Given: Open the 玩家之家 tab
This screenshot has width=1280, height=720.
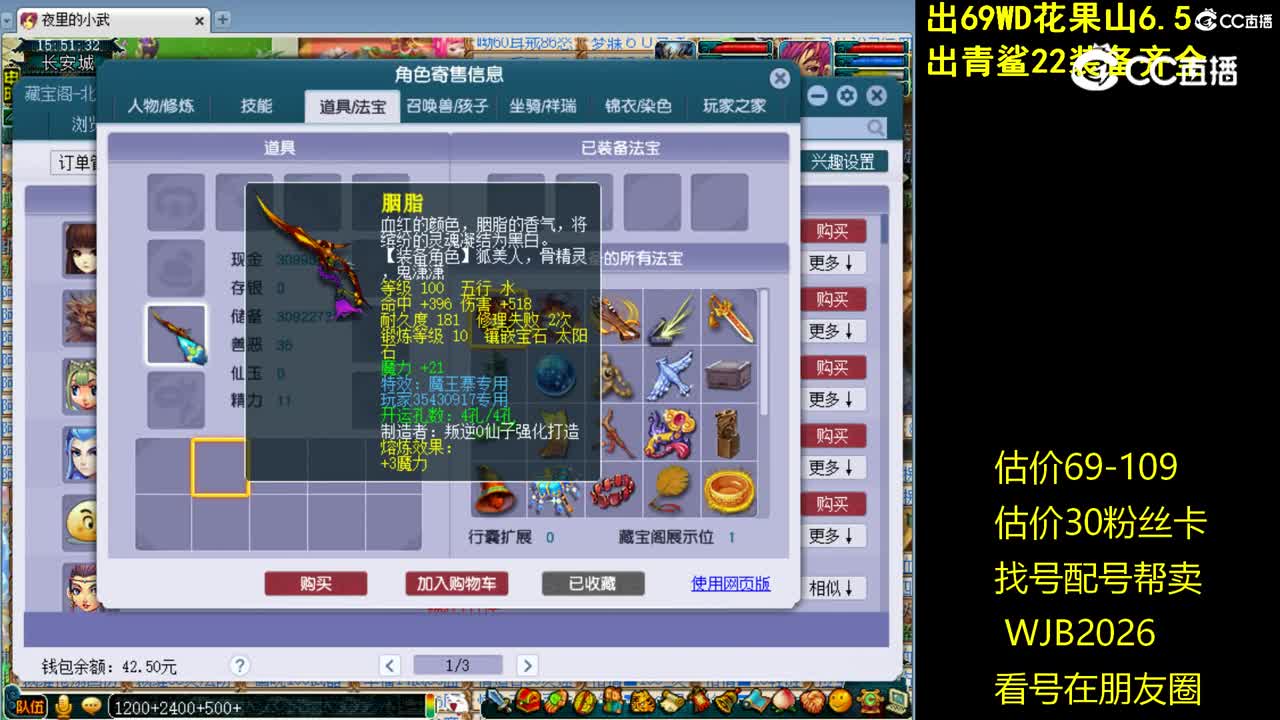Looking at the screenshot, I should tap(734, 106).
